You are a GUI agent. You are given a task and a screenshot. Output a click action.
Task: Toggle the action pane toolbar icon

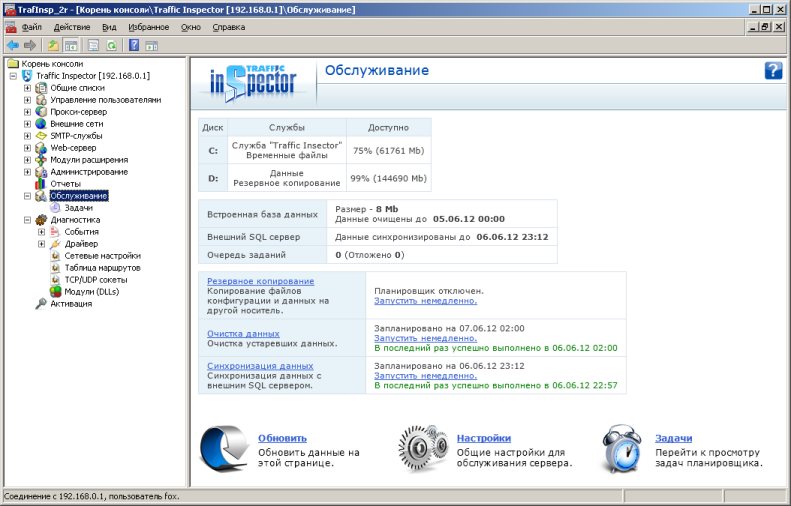151,46
